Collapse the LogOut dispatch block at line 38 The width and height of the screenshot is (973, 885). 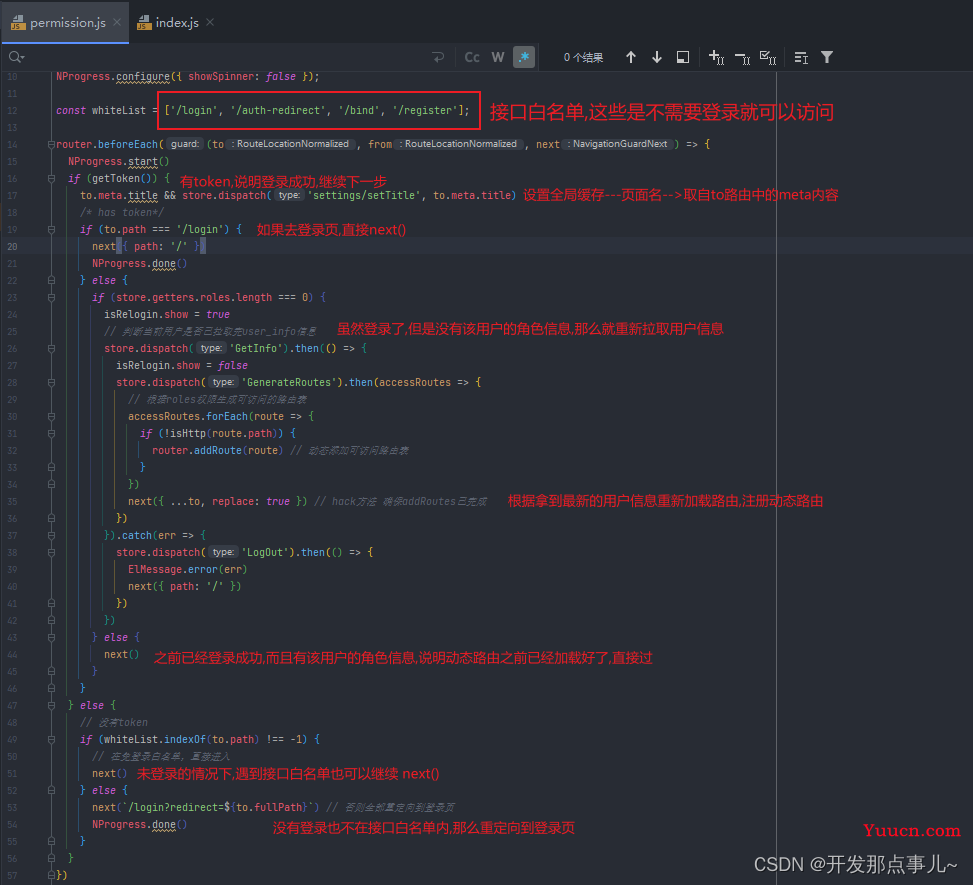click(x=52, y=552)
